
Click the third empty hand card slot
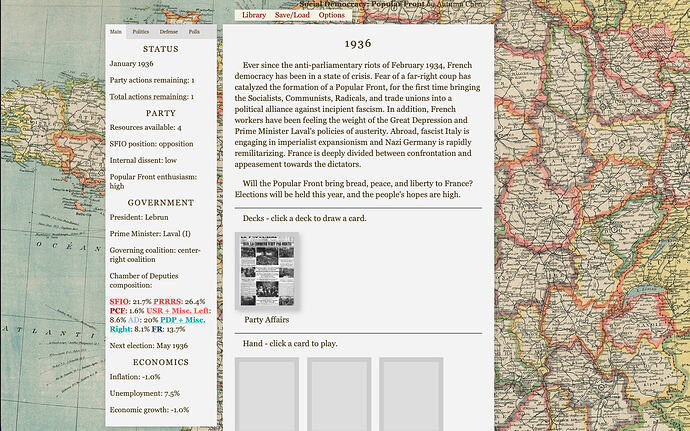click(x=411, y=393)
